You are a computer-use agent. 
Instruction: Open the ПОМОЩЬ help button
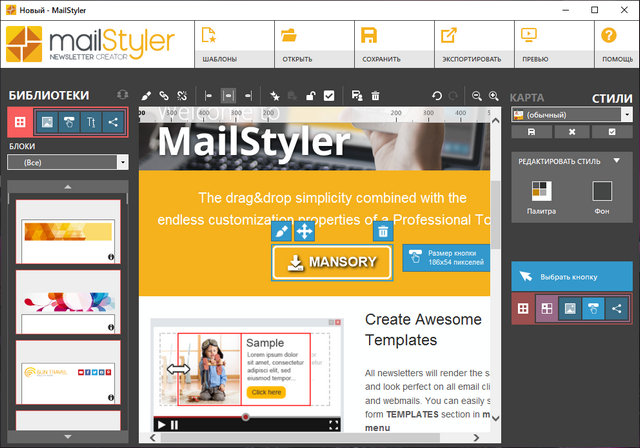click(617, 44)
